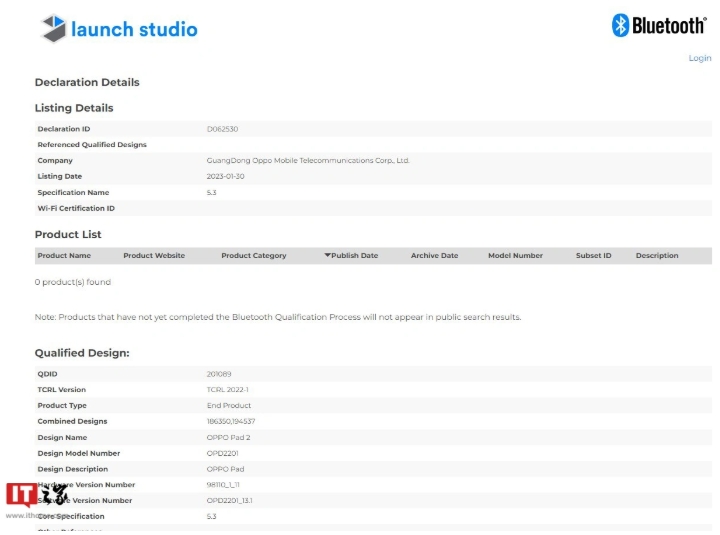The image size is (720, 535).
Task: Sort table by Product Name column
Action: [x=64, y=256]
